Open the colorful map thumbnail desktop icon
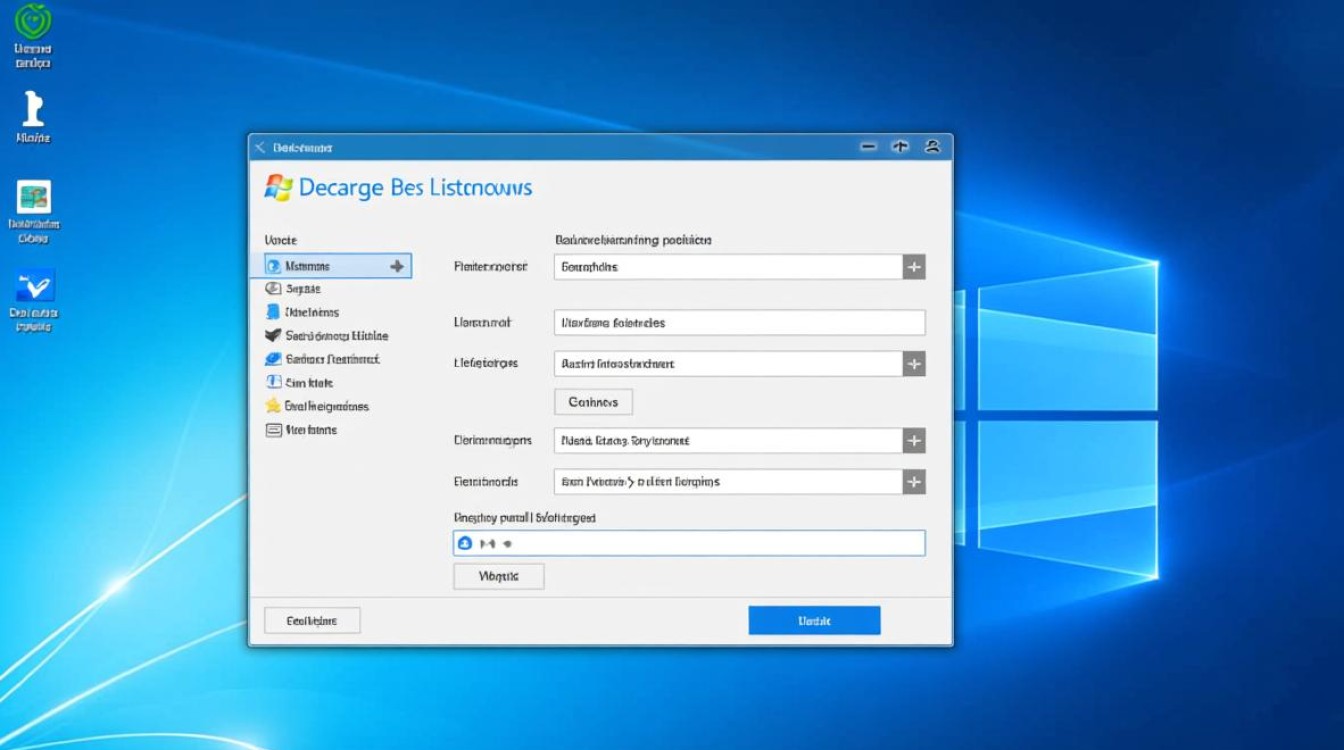This screenshot has width=1344, height=750. click(33, 196)
